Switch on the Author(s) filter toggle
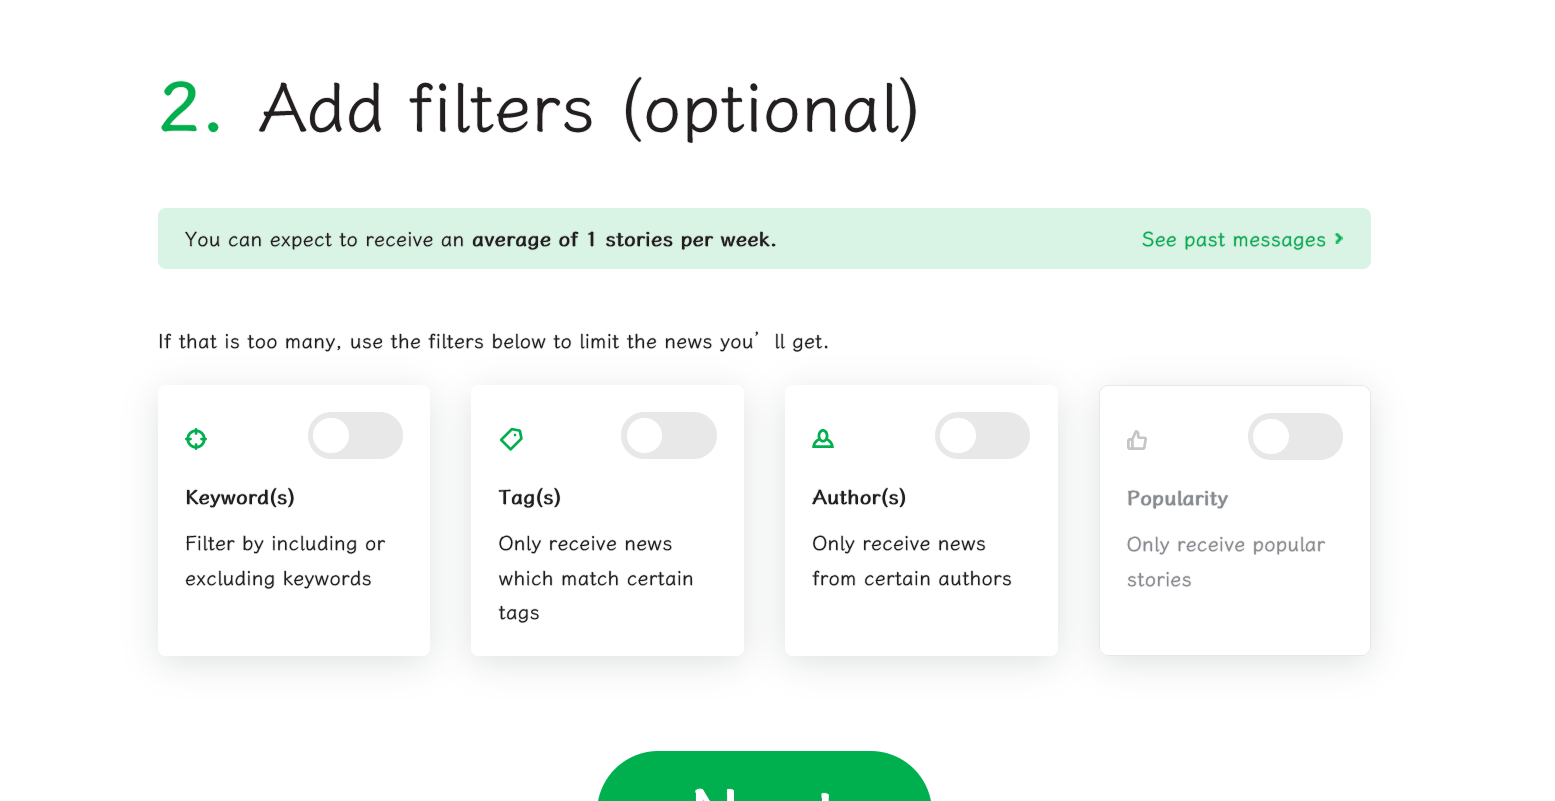The height and width of the screenshot is (801, 1555). pyautogui.click(x=982, y=436)
